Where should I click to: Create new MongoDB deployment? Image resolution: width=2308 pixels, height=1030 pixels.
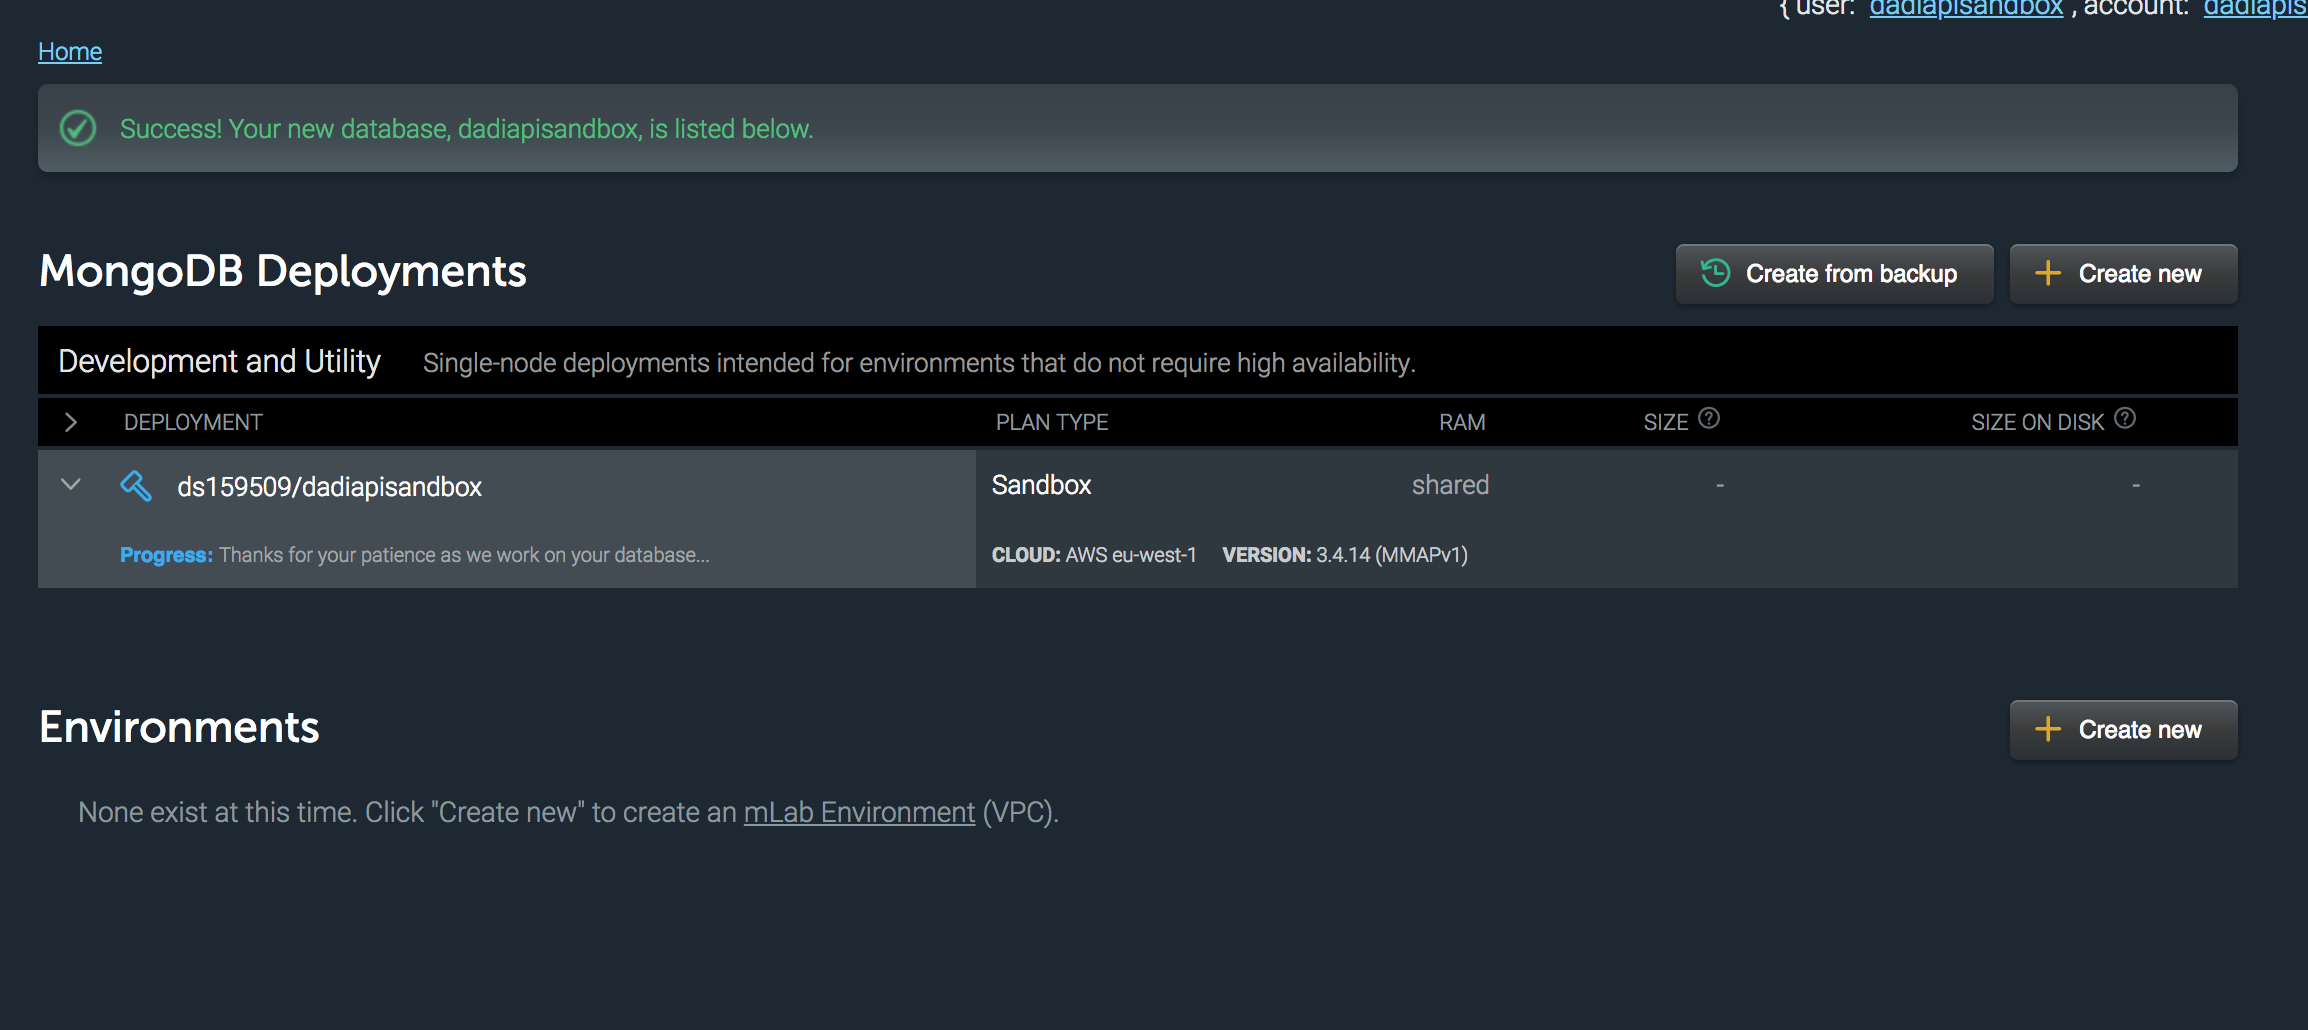[2123, 274]
